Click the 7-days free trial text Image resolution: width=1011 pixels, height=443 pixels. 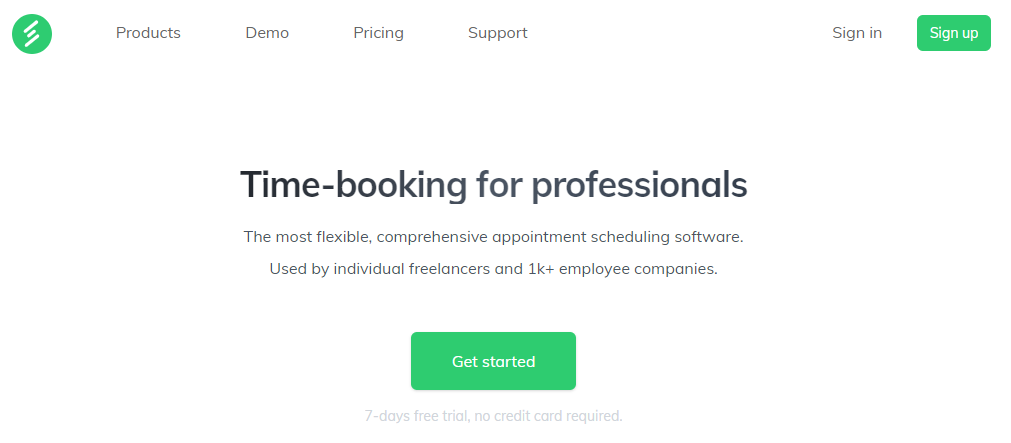[x=417, y=416]
